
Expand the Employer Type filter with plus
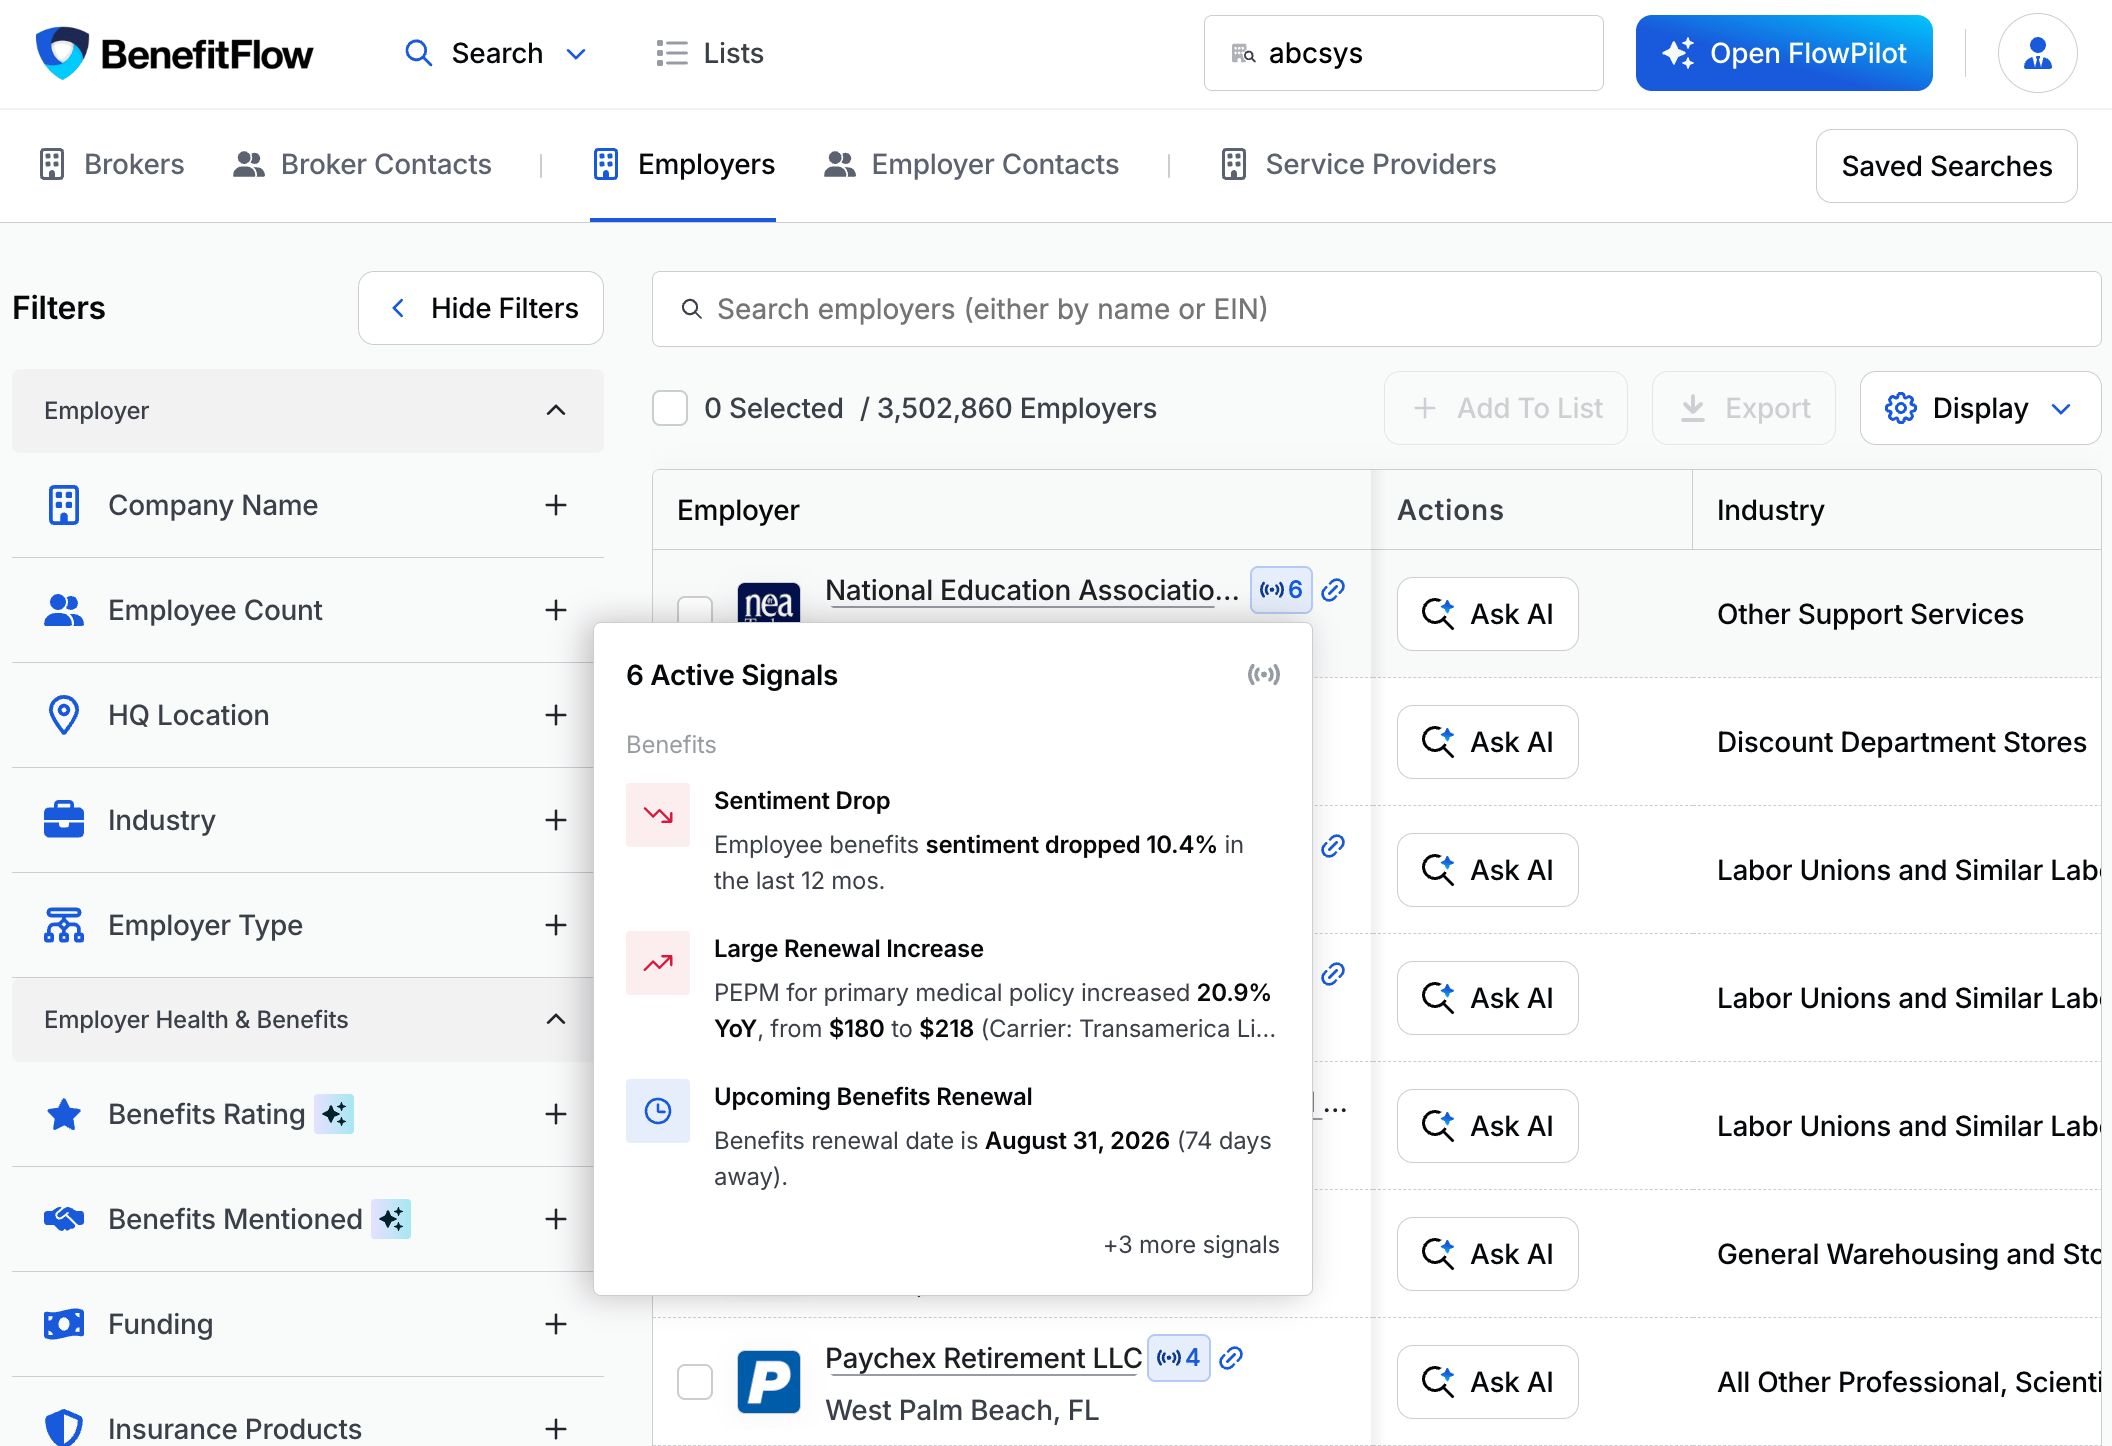(x=556, y=925)
